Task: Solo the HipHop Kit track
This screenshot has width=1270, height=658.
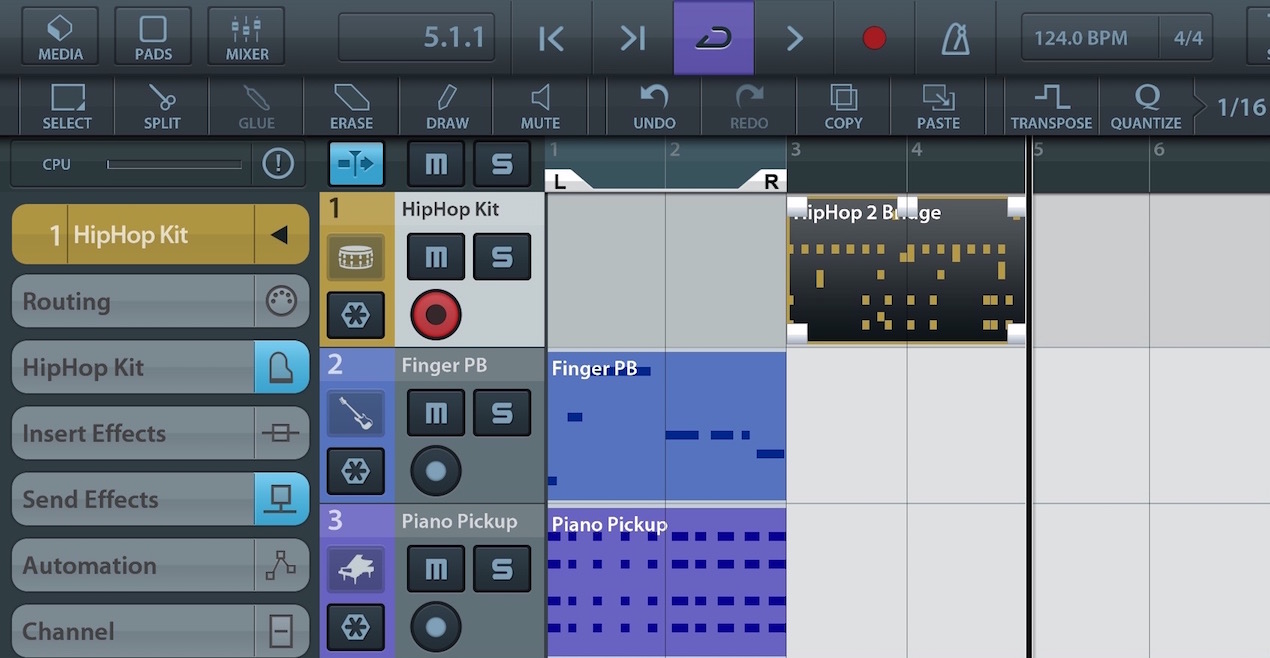Action: pyautogui.click(x=502, y=256)
